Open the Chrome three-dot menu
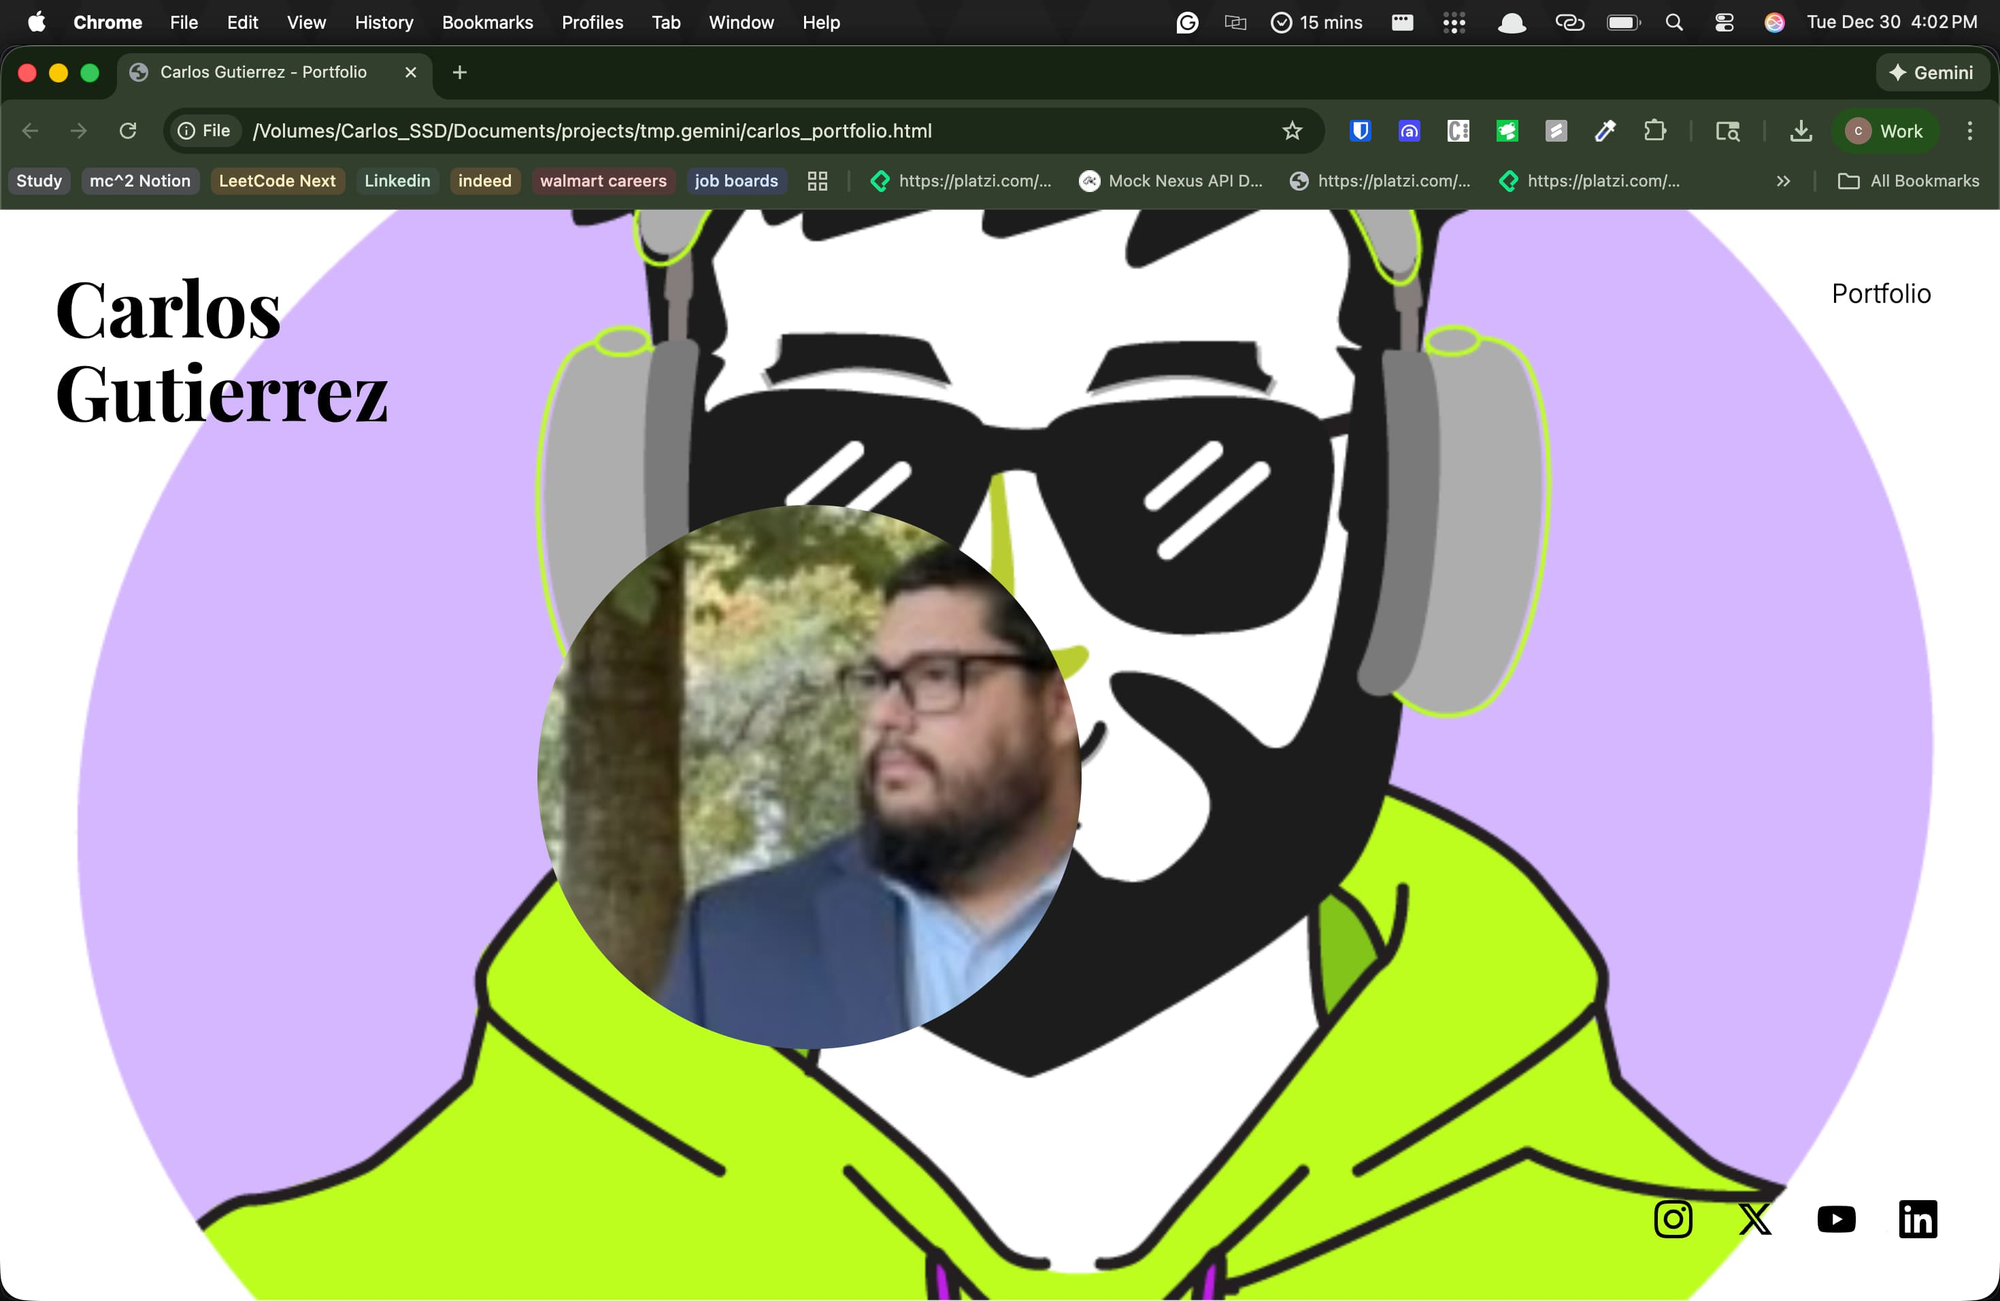Image resolution: width=2000 pixels, height=1301 pixels. pyautogui.click(x=1969, y=131)
